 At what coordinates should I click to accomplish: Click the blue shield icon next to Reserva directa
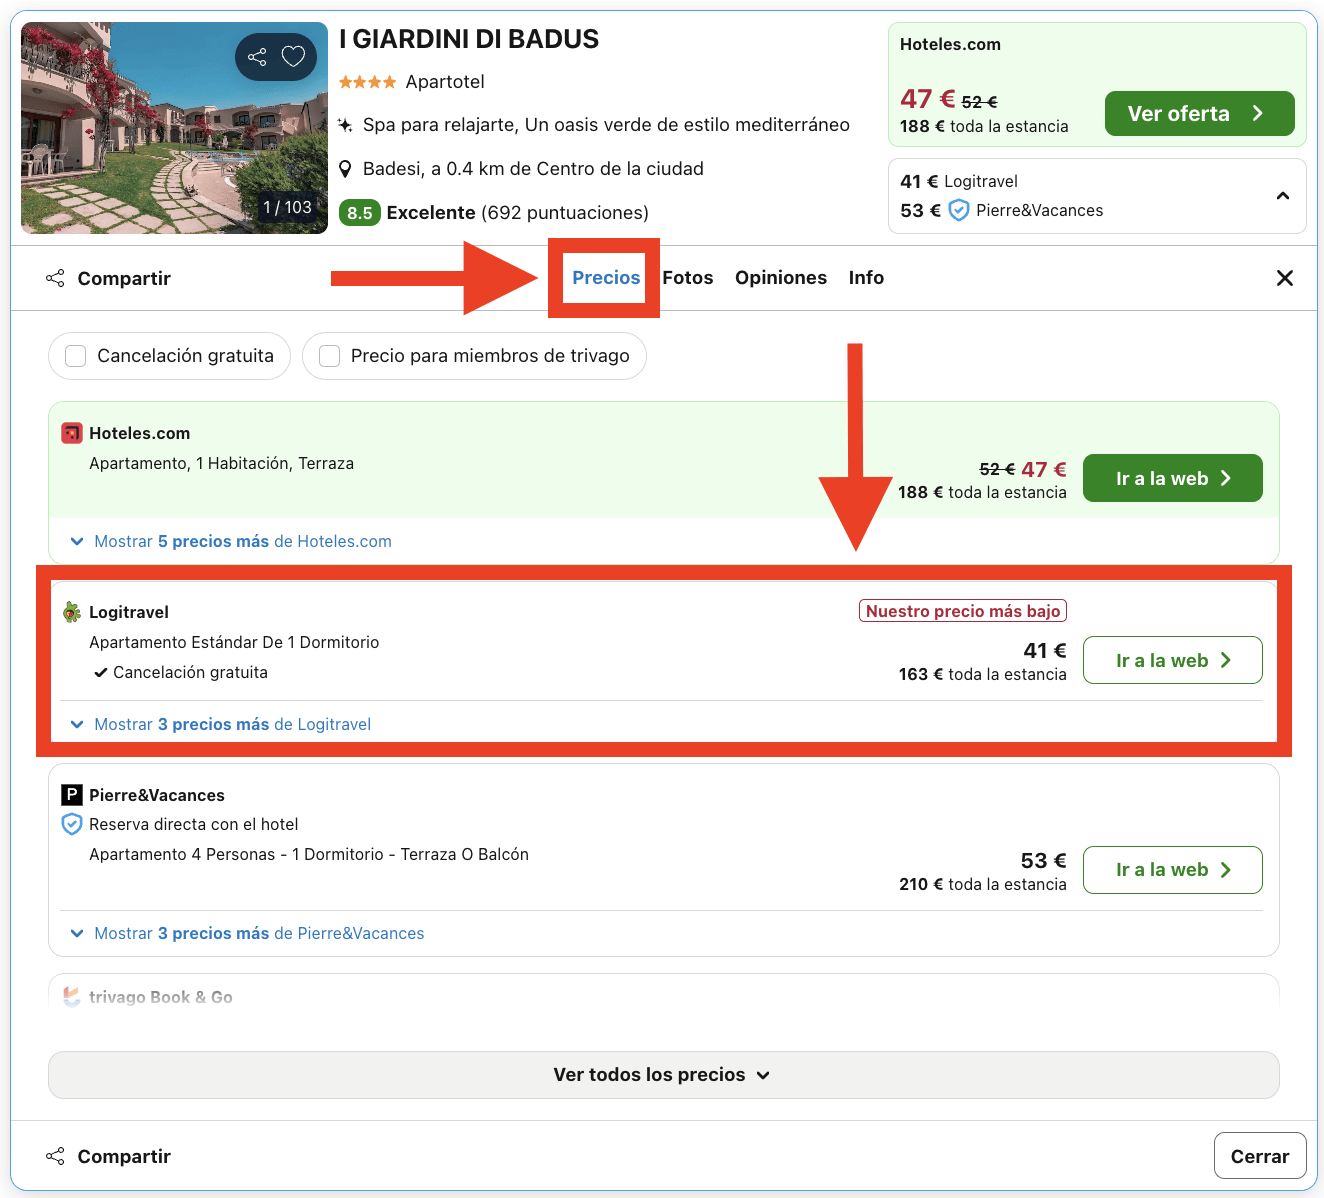click(71, 824)
